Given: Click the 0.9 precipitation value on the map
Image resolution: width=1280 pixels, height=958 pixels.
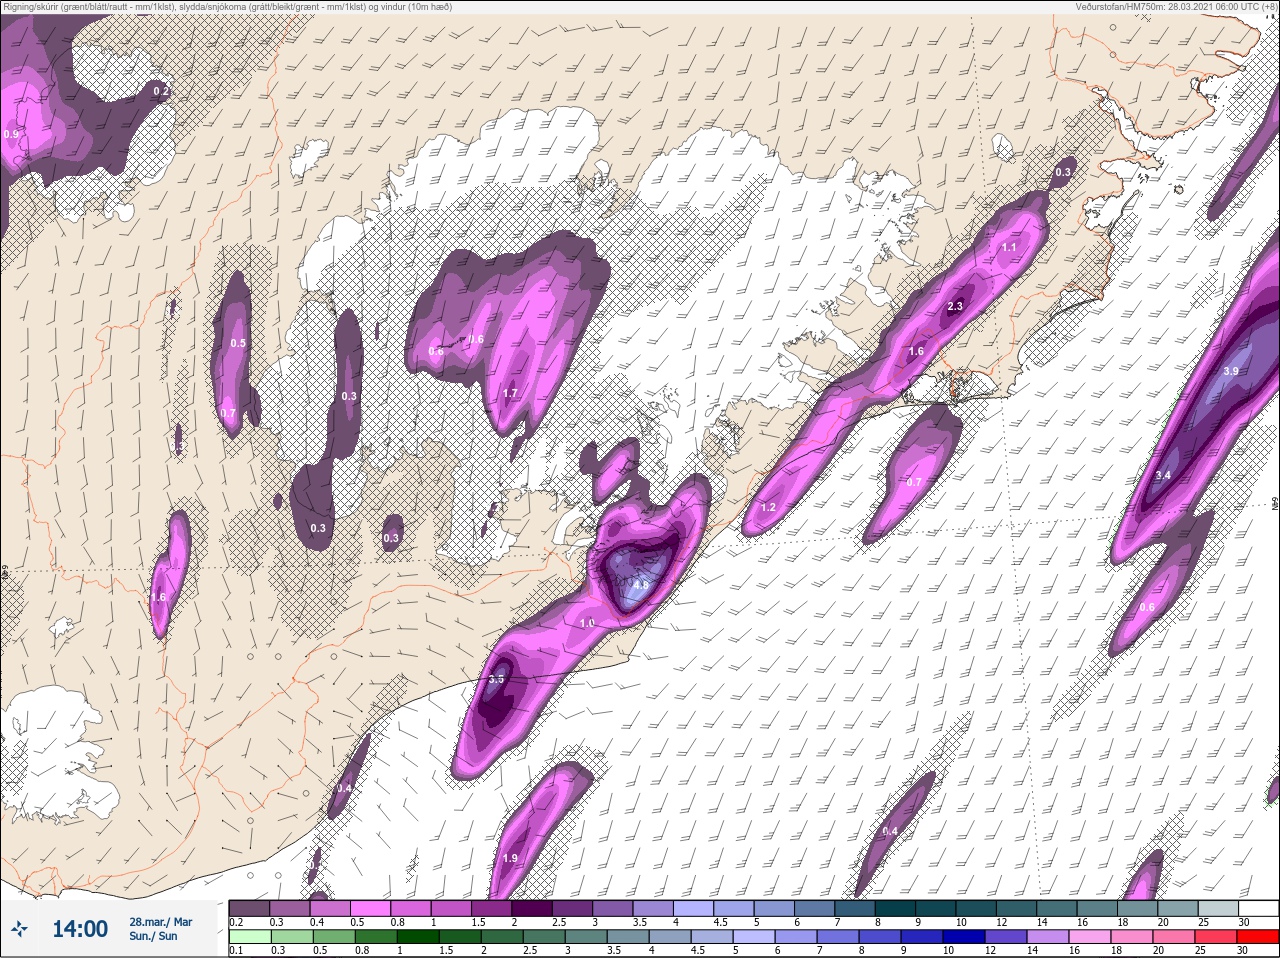Looking at the screenshot, I should click(11, 134).
